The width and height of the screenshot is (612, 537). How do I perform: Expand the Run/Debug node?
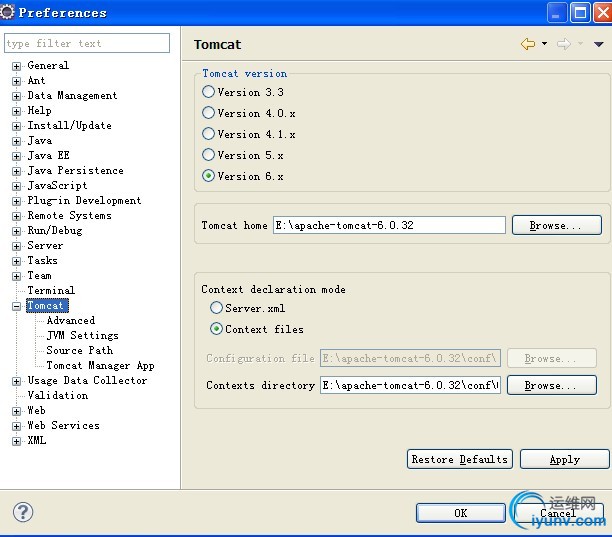pyautogui.click(x=16, y=231)
